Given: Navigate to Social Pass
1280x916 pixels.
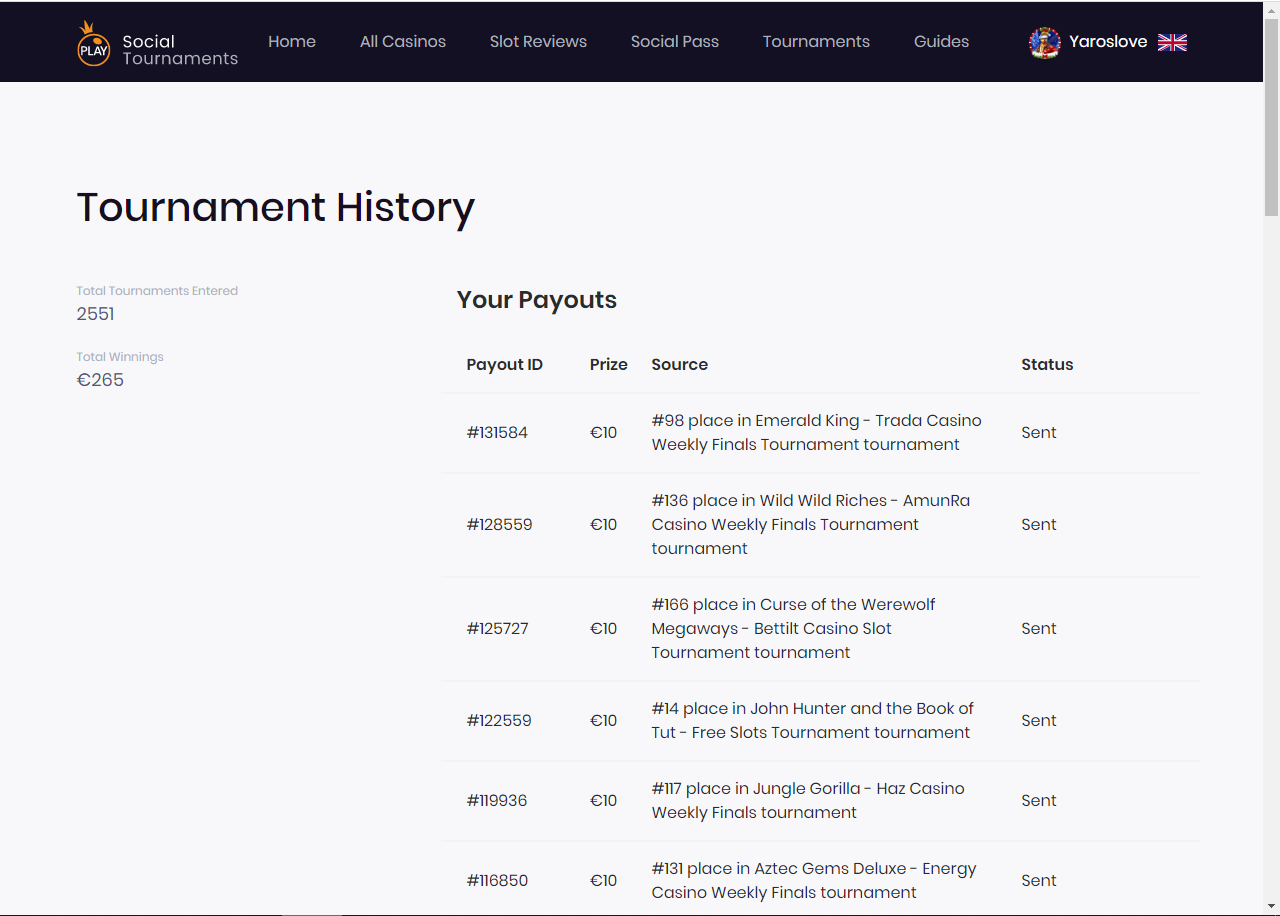Looking at the screenshot, I should tap(675, 42).
